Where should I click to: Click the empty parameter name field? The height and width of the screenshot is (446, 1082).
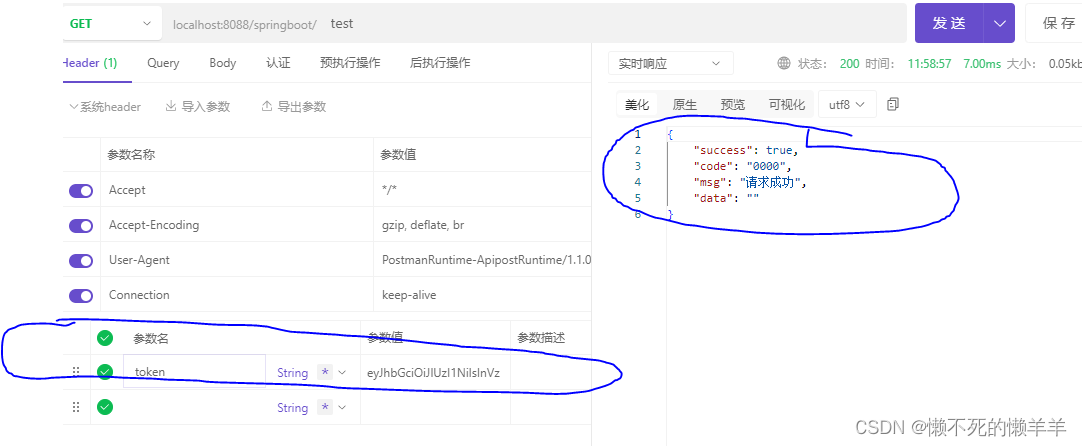(195, 407)
